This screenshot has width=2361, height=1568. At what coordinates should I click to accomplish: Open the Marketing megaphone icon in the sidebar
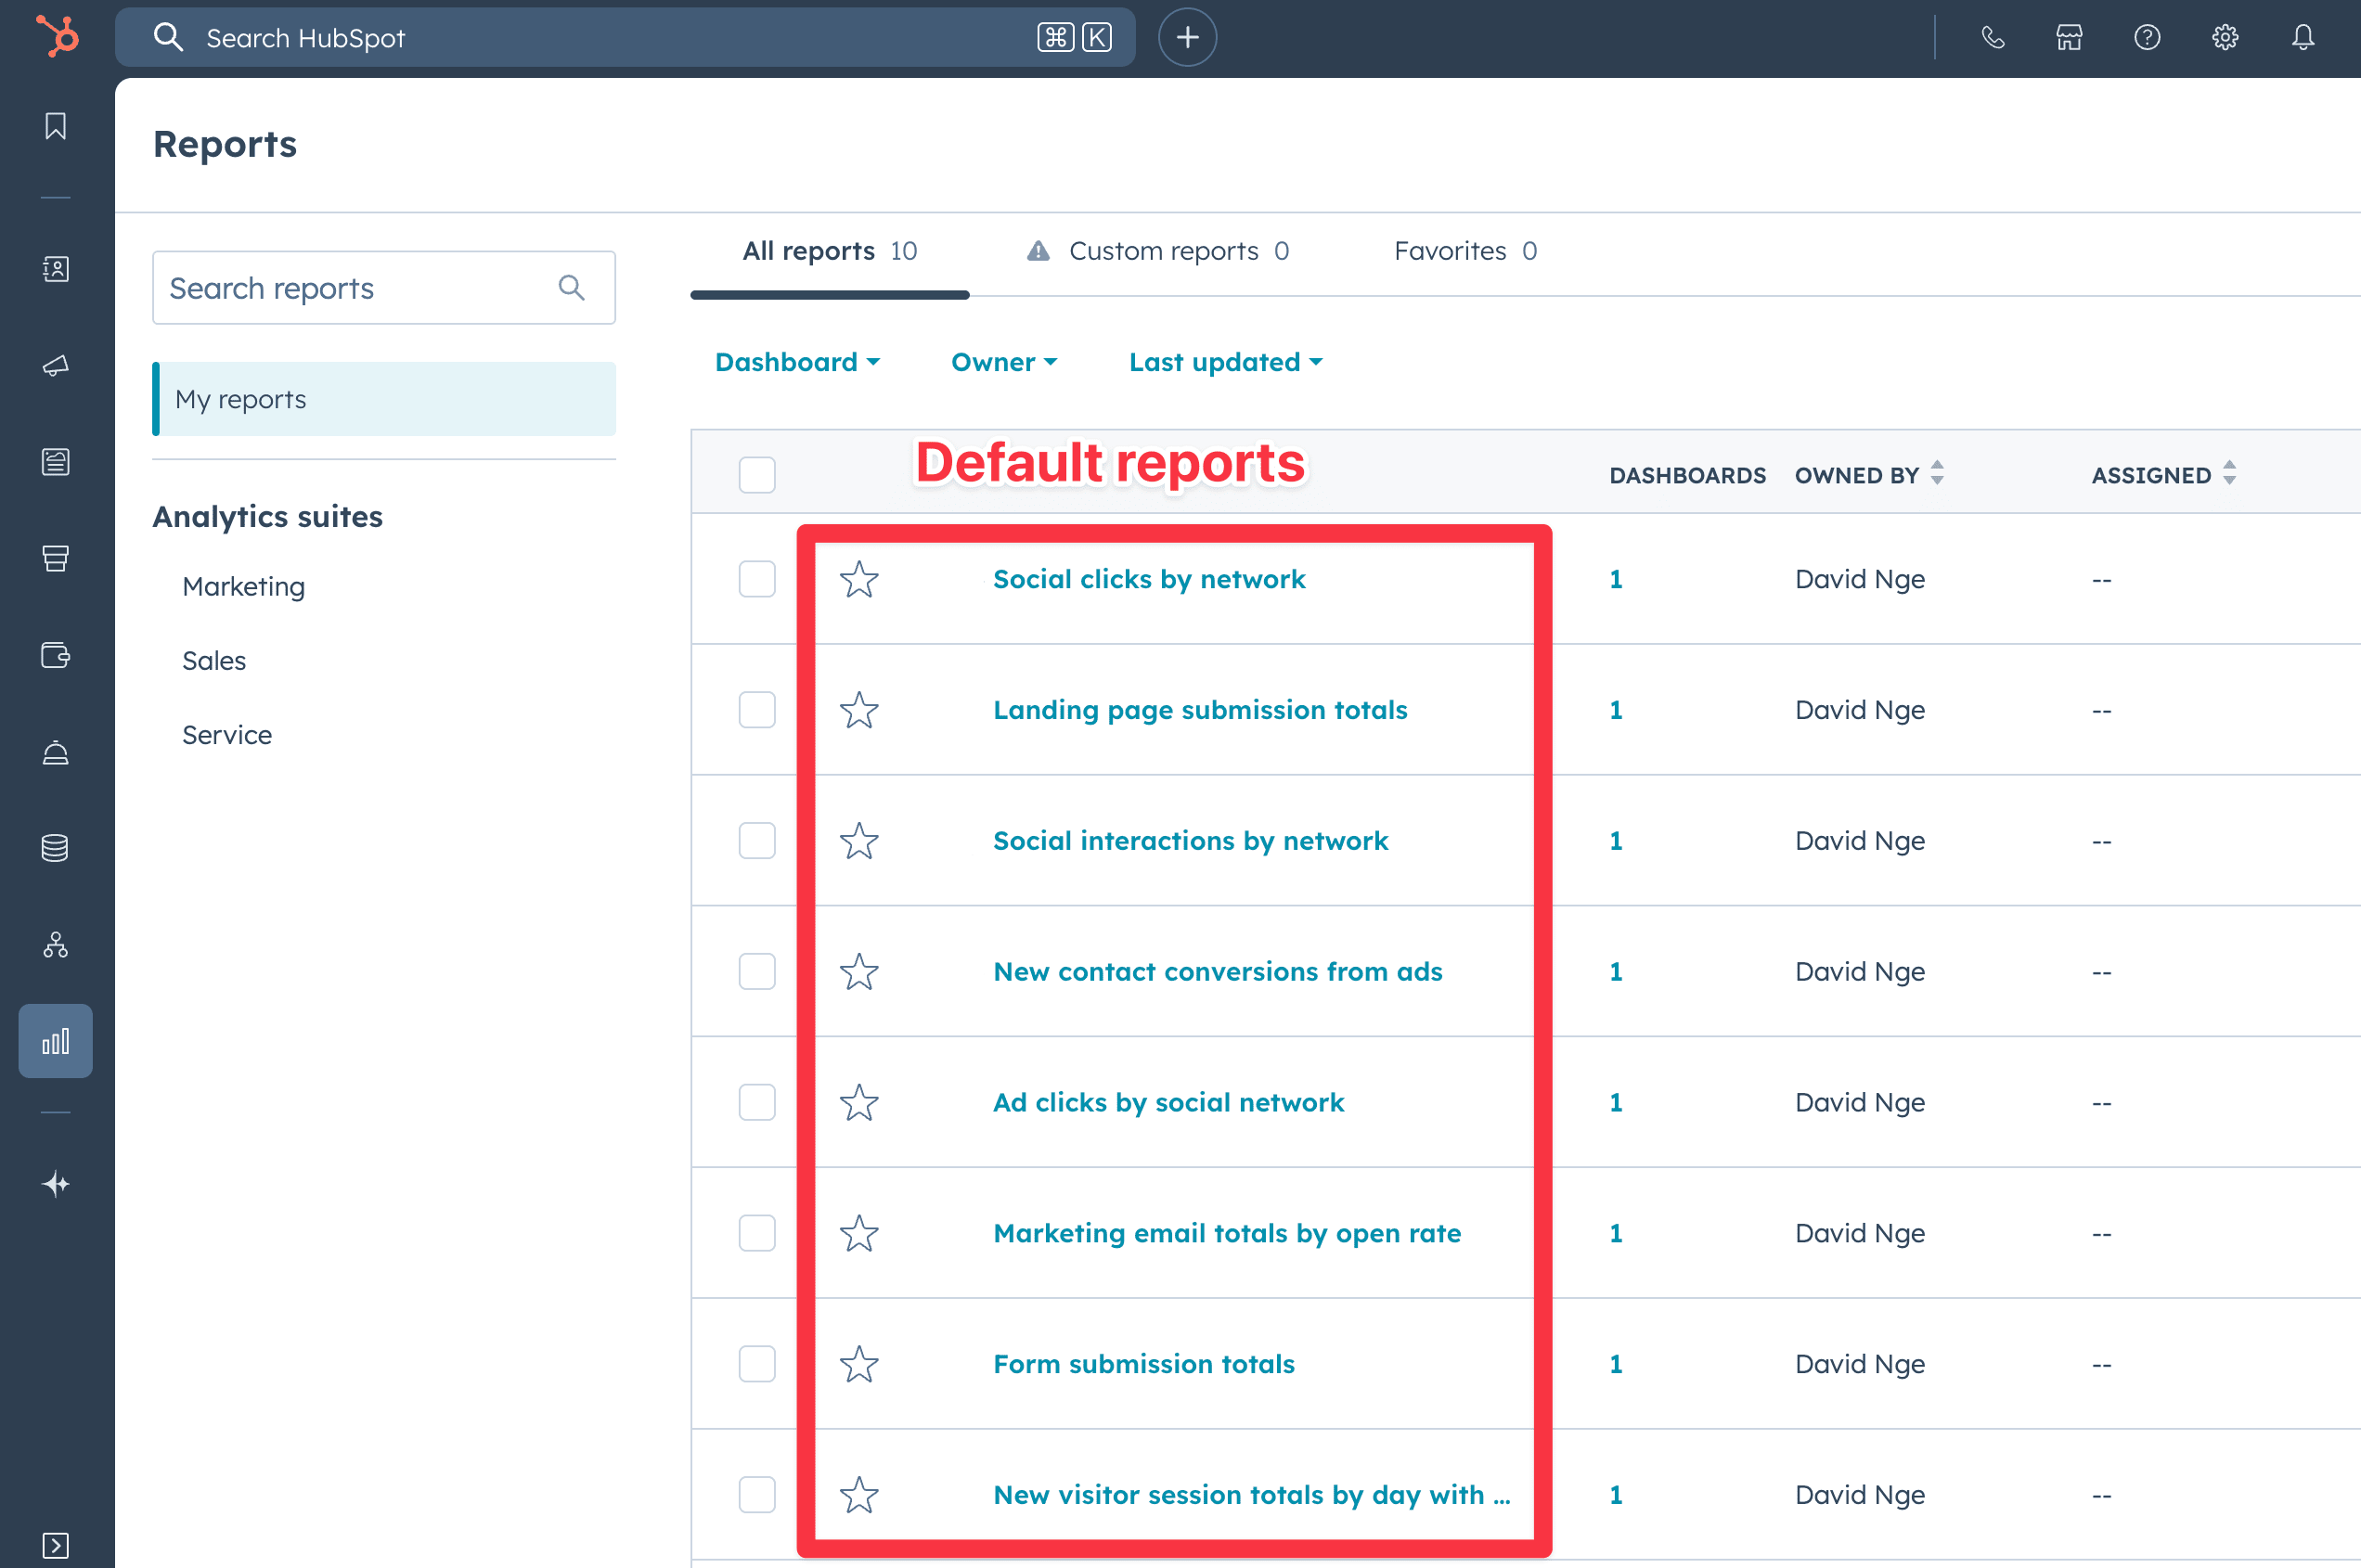[56, 365]
